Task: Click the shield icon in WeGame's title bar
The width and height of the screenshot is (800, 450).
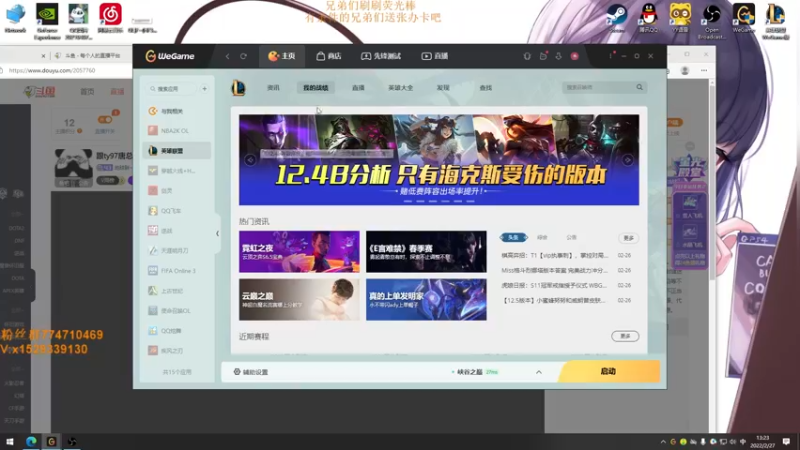Action: coord(527,56)
